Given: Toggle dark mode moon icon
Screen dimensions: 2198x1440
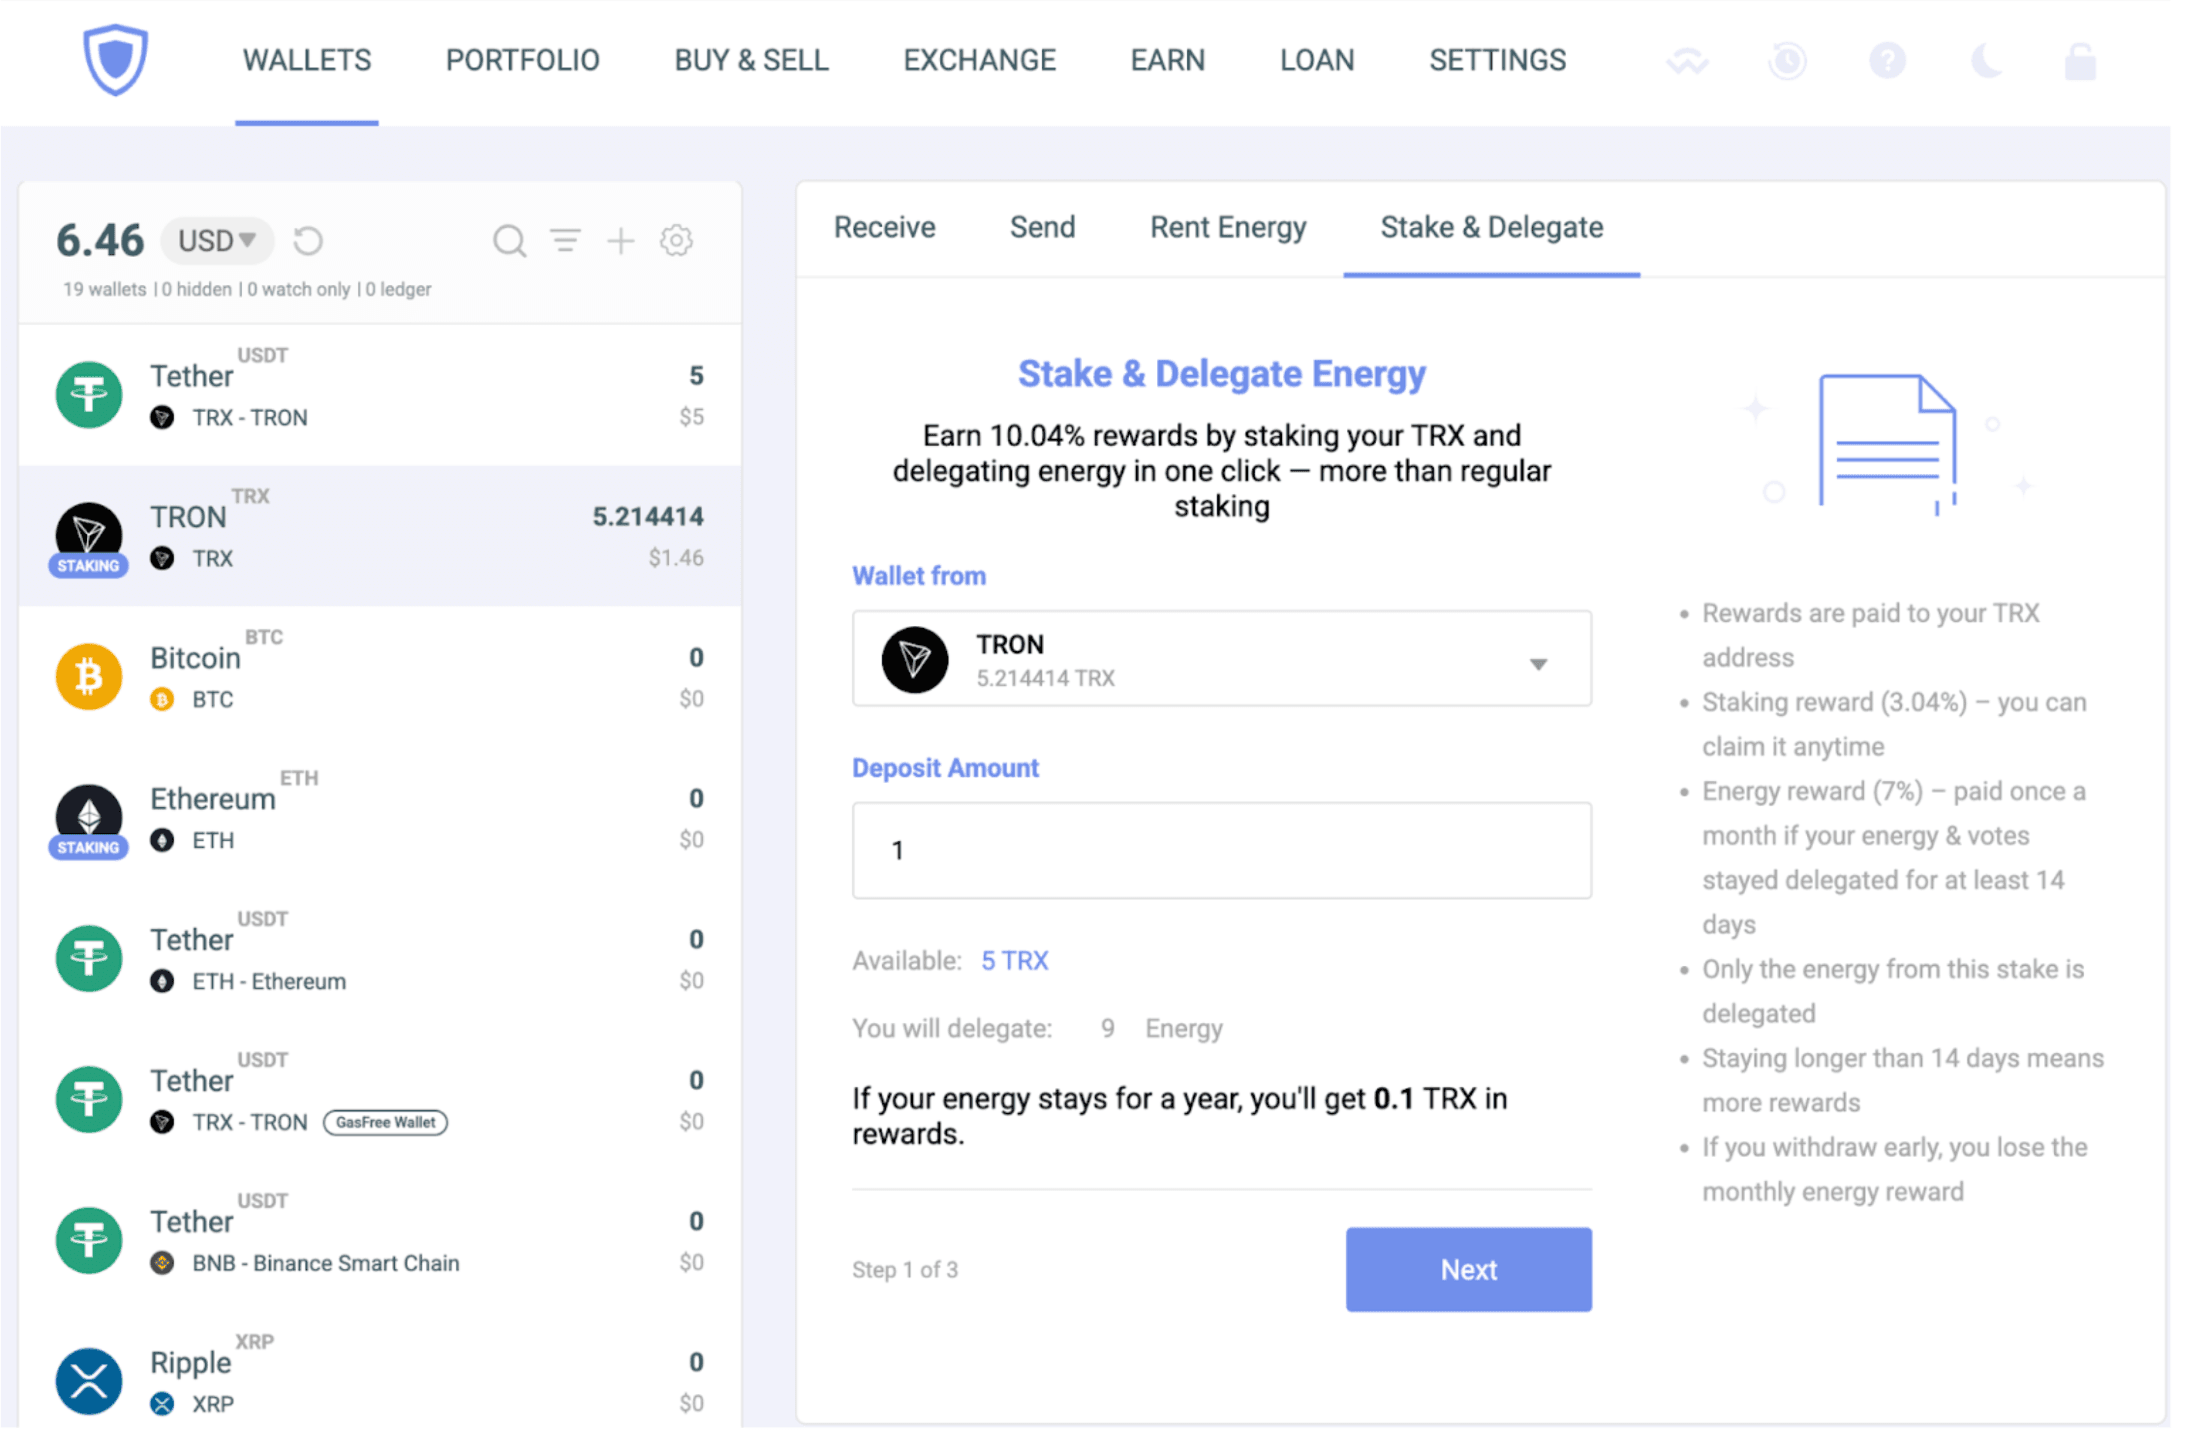Looking at the screenshot, I should [1985, 61].
